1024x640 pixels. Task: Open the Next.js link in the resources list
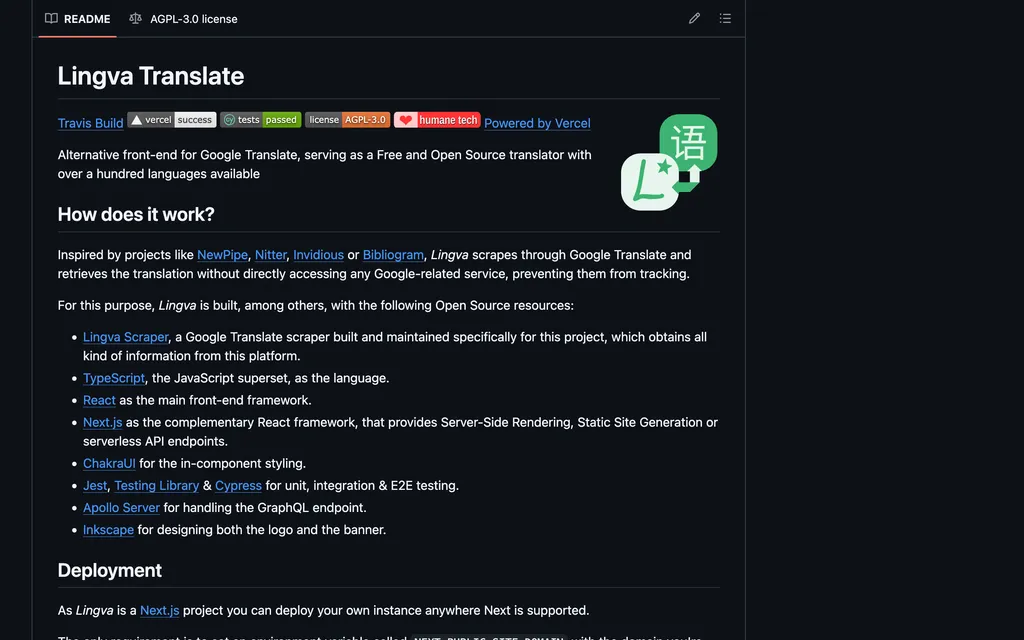[x=103, y=423]
